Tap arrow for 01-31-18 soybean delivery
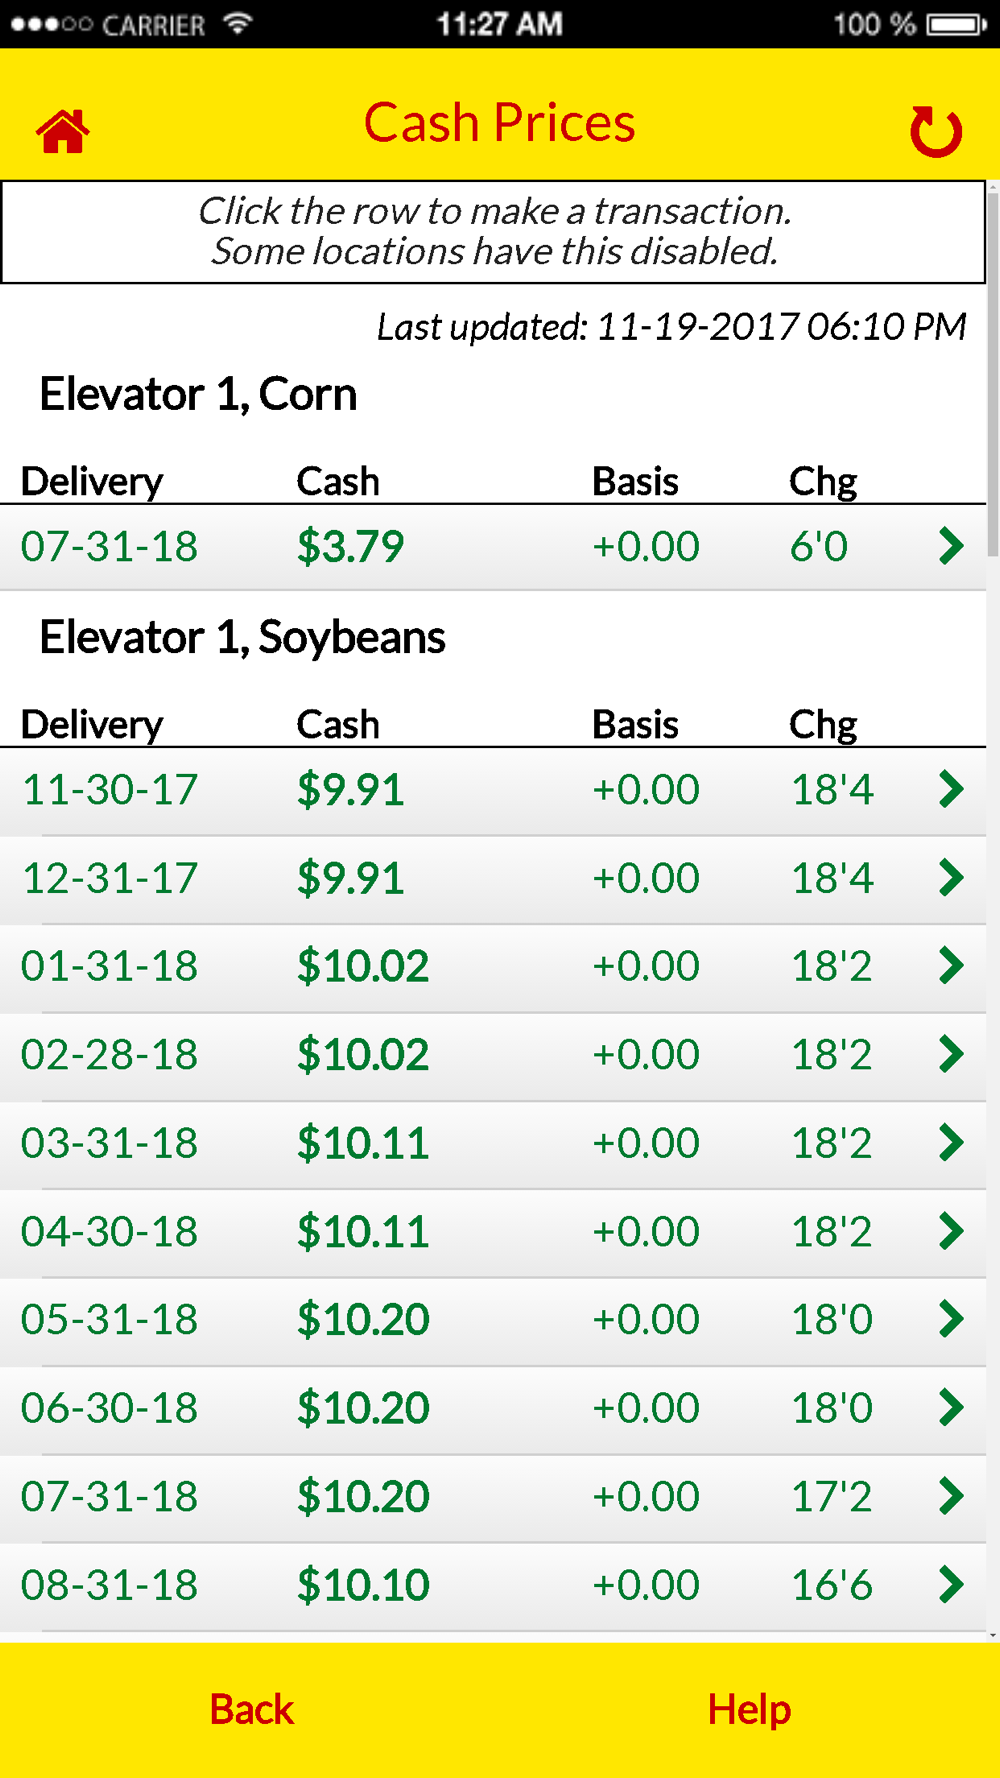 coord(951,966)
